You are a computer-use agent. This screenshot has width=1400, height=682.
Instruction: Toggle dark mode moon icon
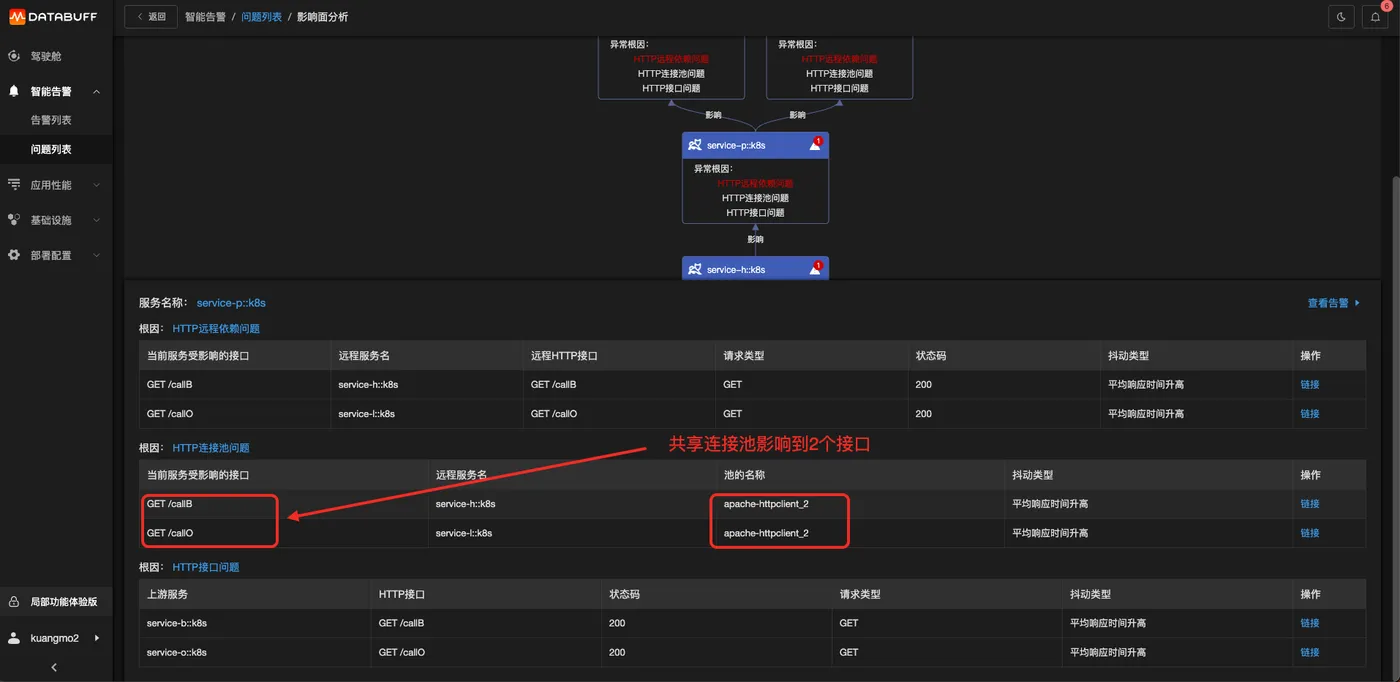click(x=1340, y=16)
